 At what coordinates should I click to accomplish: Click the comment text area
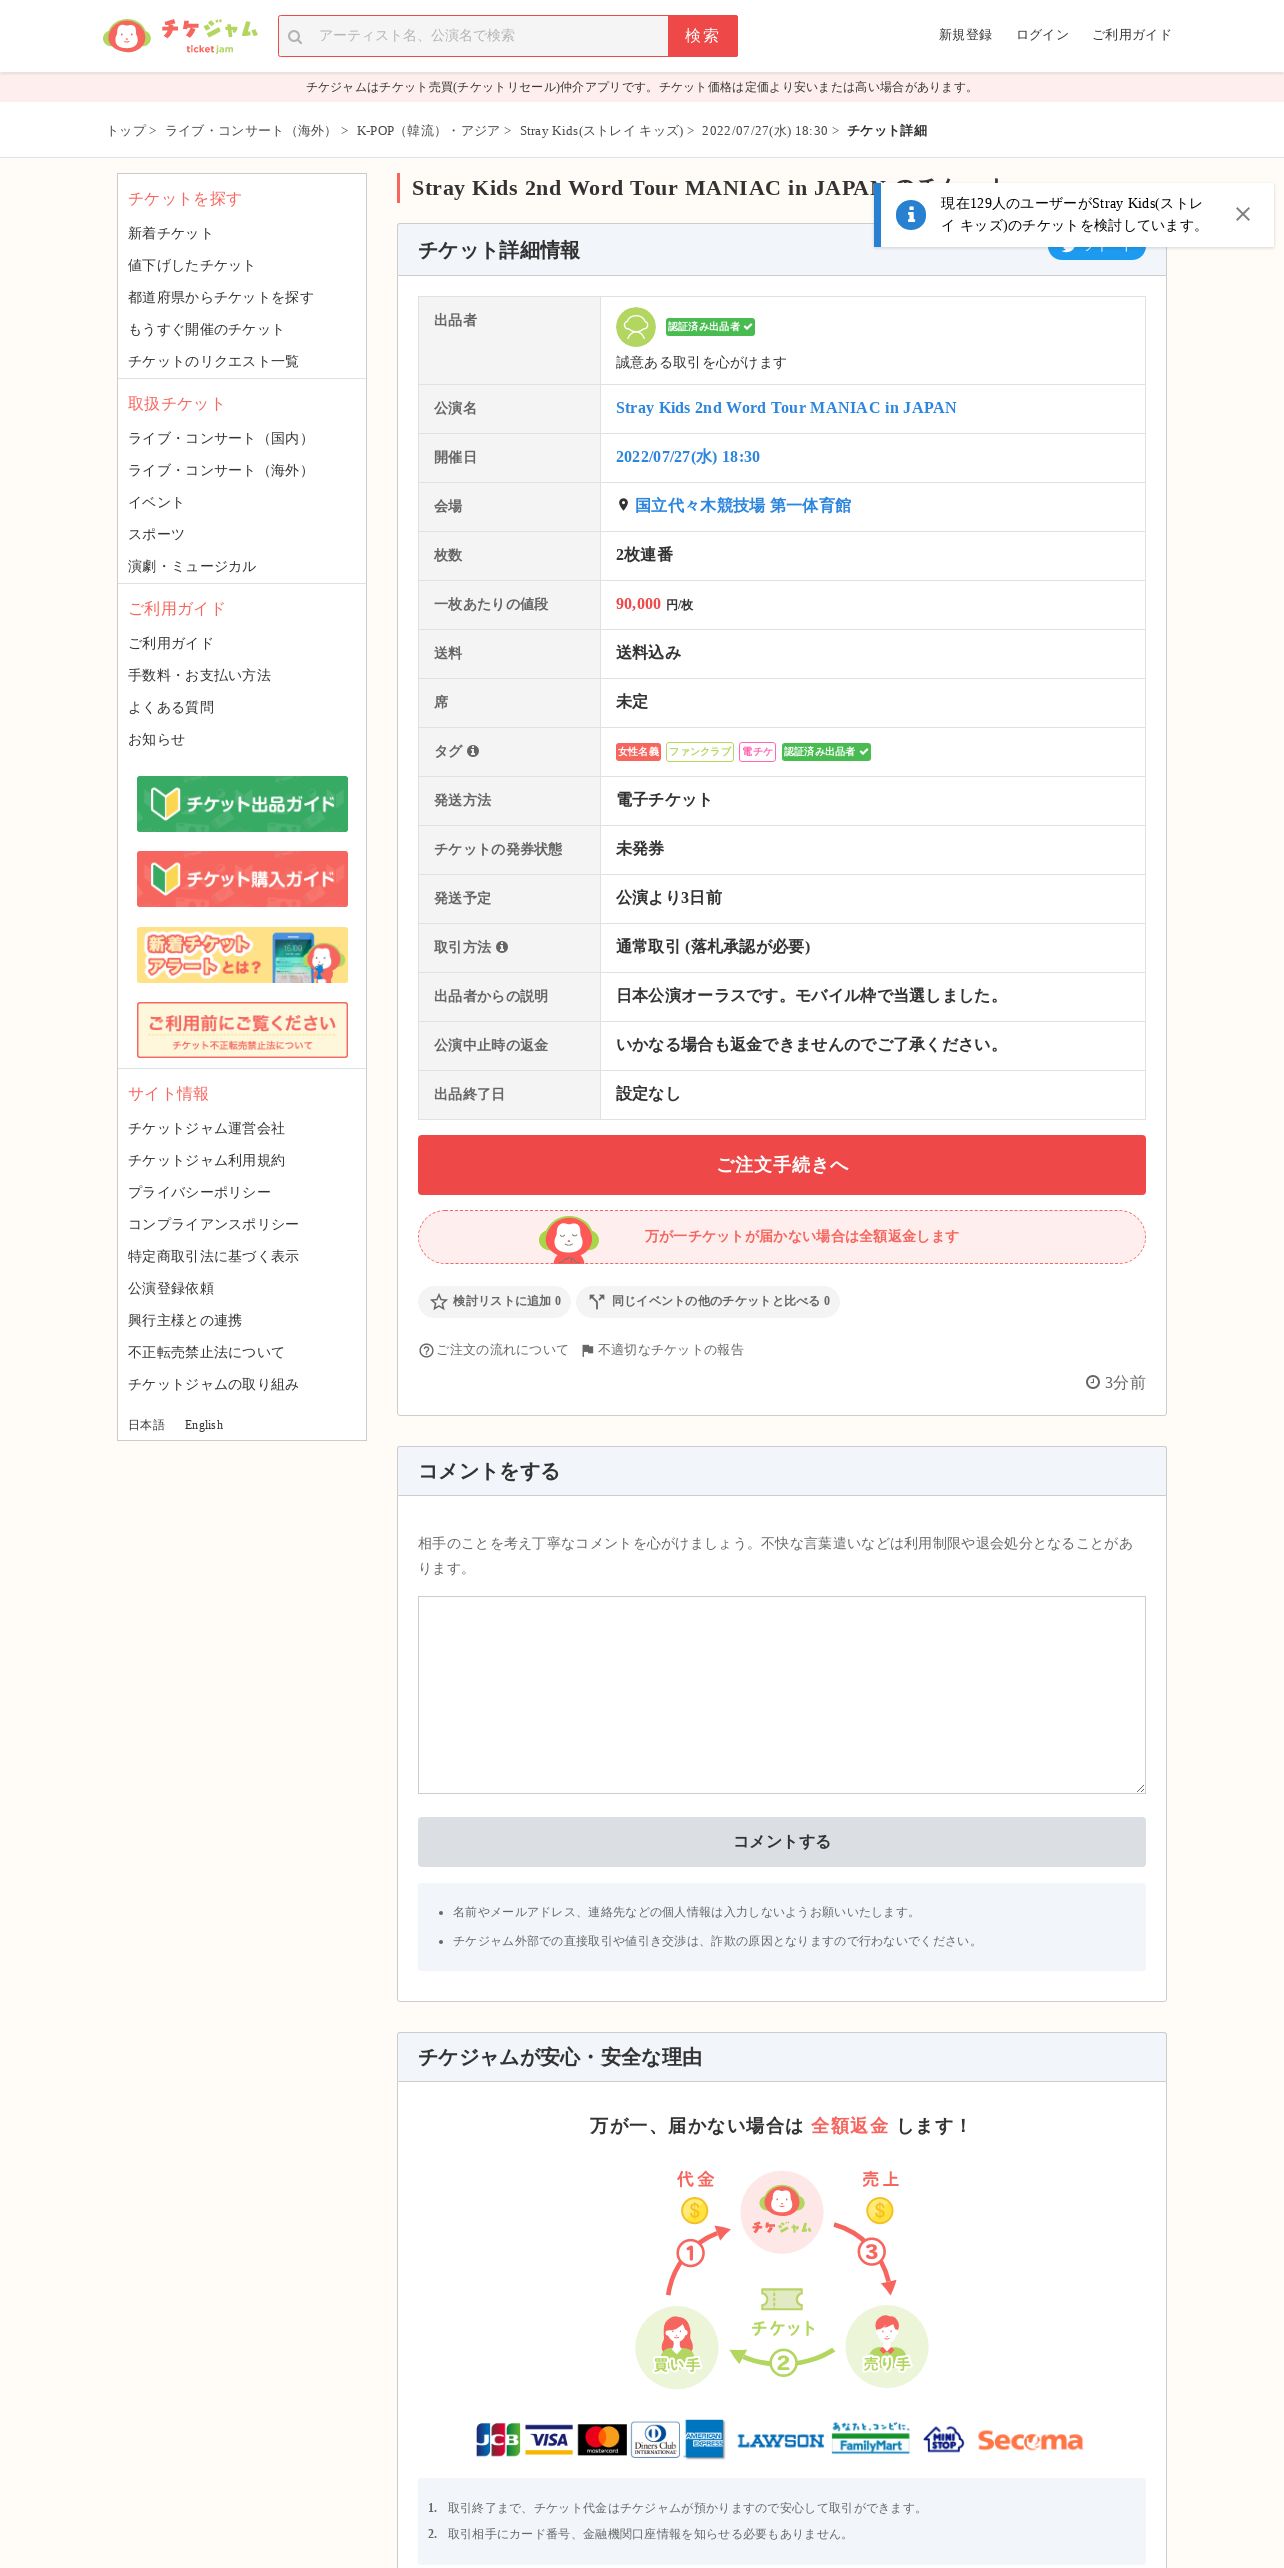point(782,1695)
